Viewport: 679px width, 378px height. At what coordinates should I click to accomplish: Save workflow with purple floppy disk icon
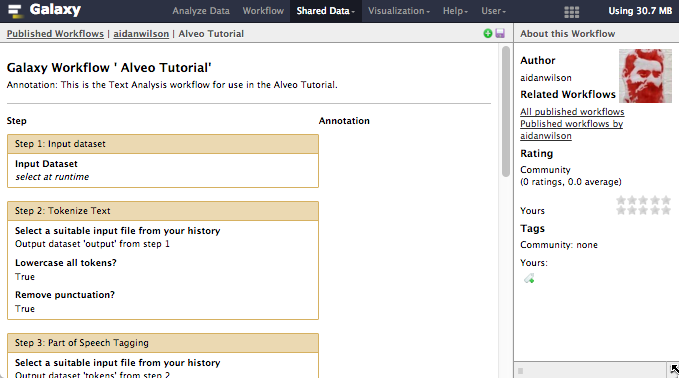500,33
